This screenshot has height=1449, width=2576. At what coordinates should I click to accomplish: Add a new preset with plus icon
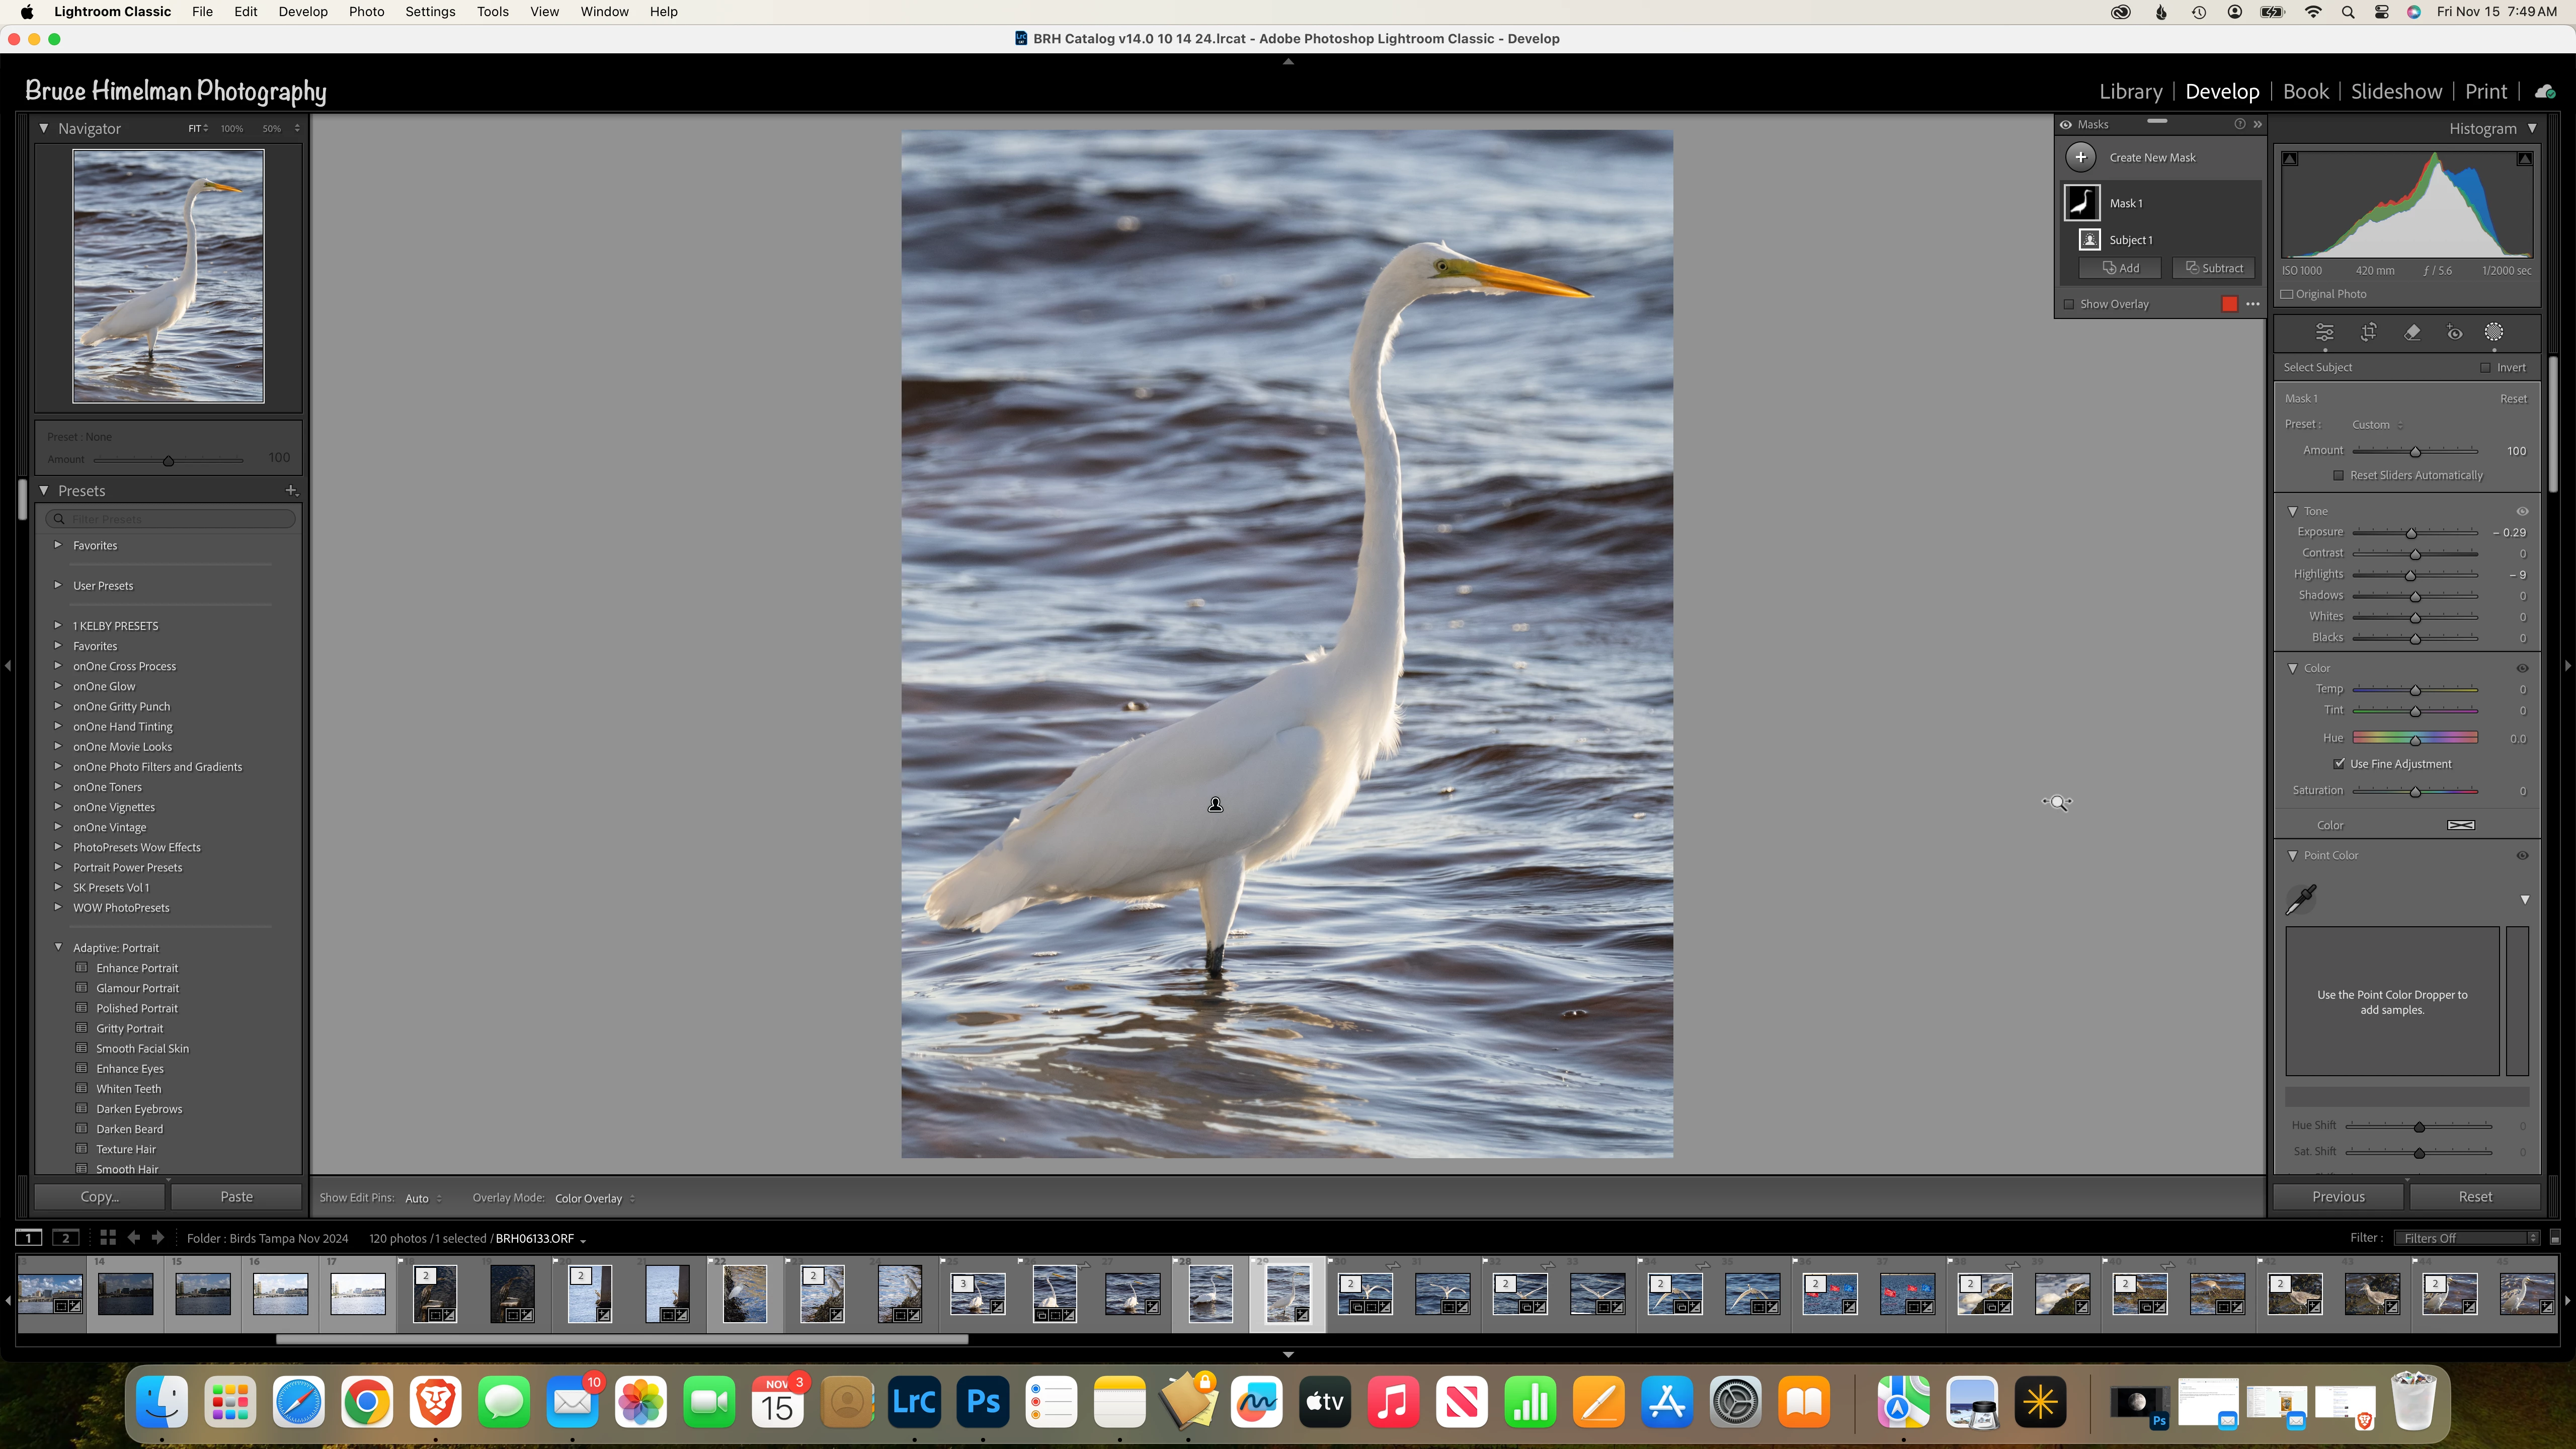291,490
